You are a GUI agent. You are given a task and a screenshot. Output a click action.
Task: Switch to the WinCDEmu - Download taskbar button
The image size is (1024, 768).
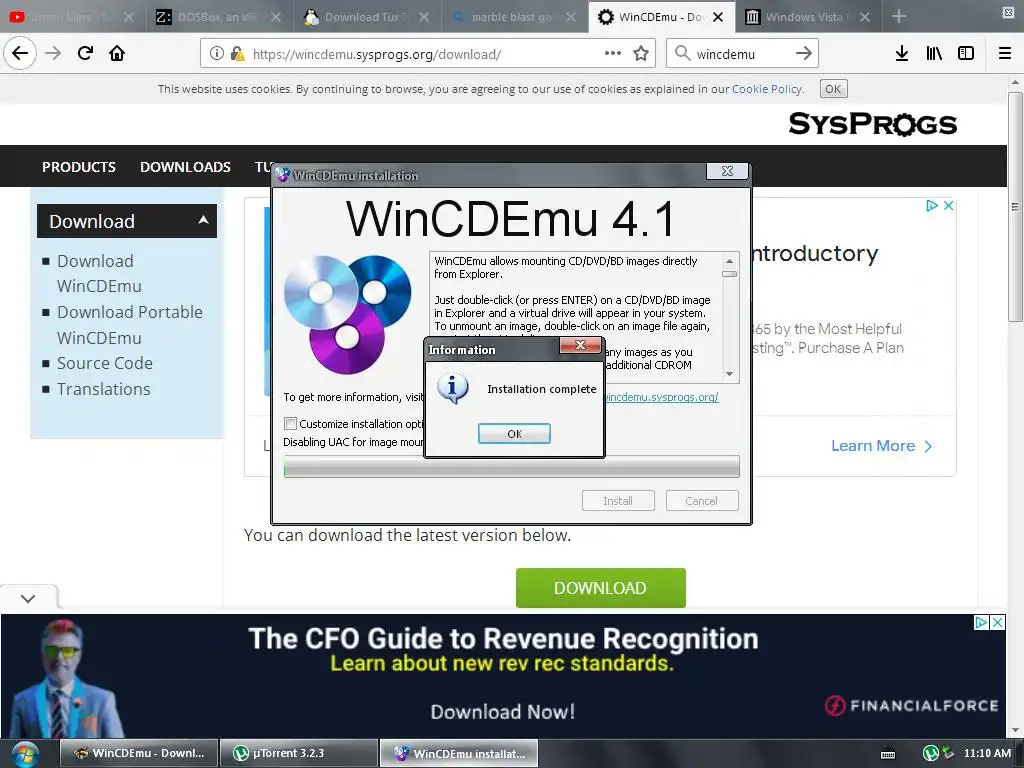140,753
